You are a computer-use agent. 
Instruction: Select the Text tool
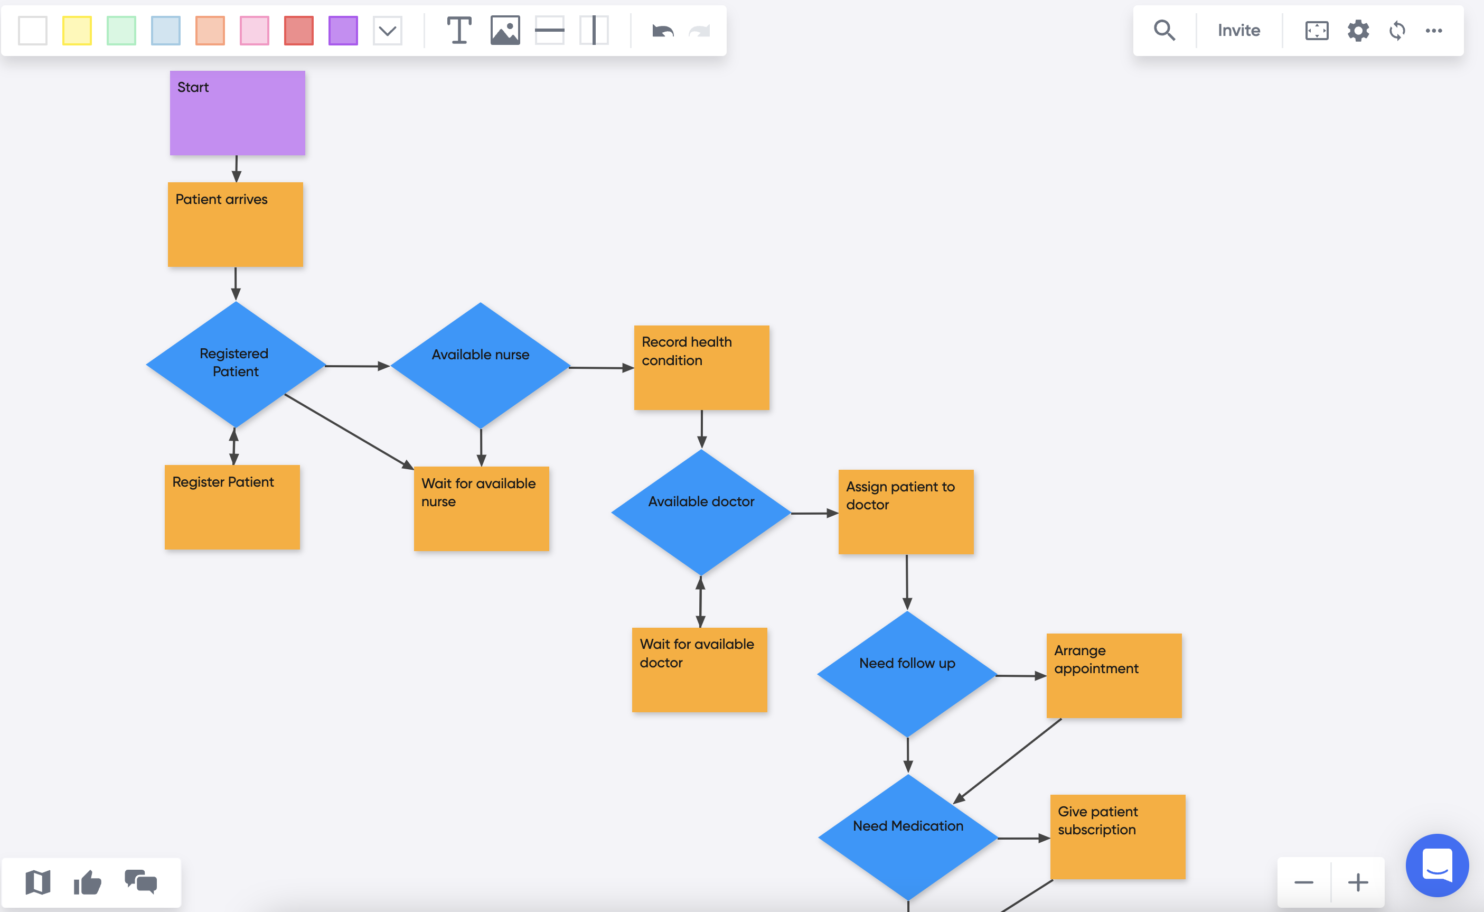point(459,30)
